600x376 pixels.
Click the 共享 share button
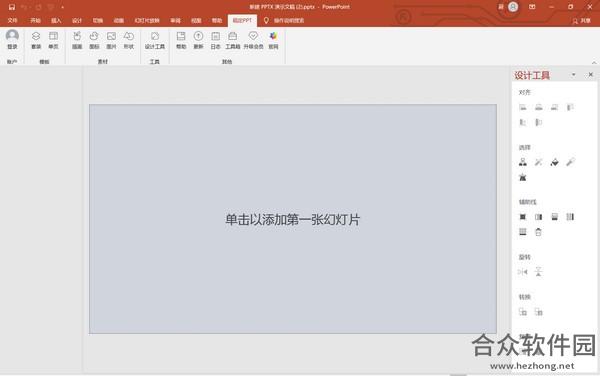(582, 21)
